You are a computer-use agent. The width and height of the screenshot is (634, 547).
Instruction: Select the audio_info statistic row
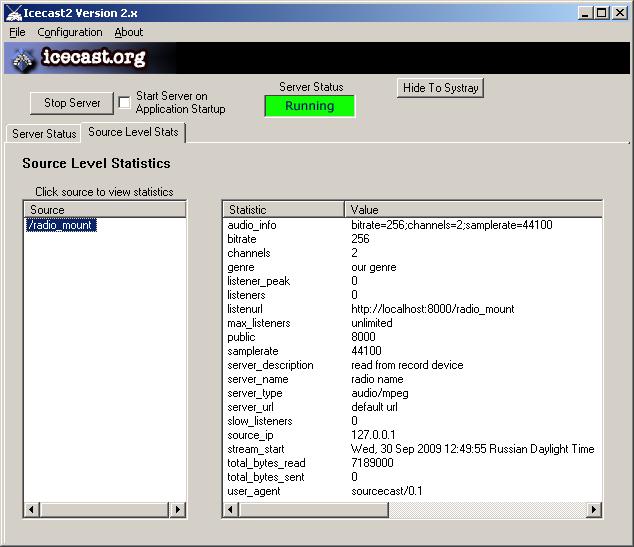[x=412, y=225]
